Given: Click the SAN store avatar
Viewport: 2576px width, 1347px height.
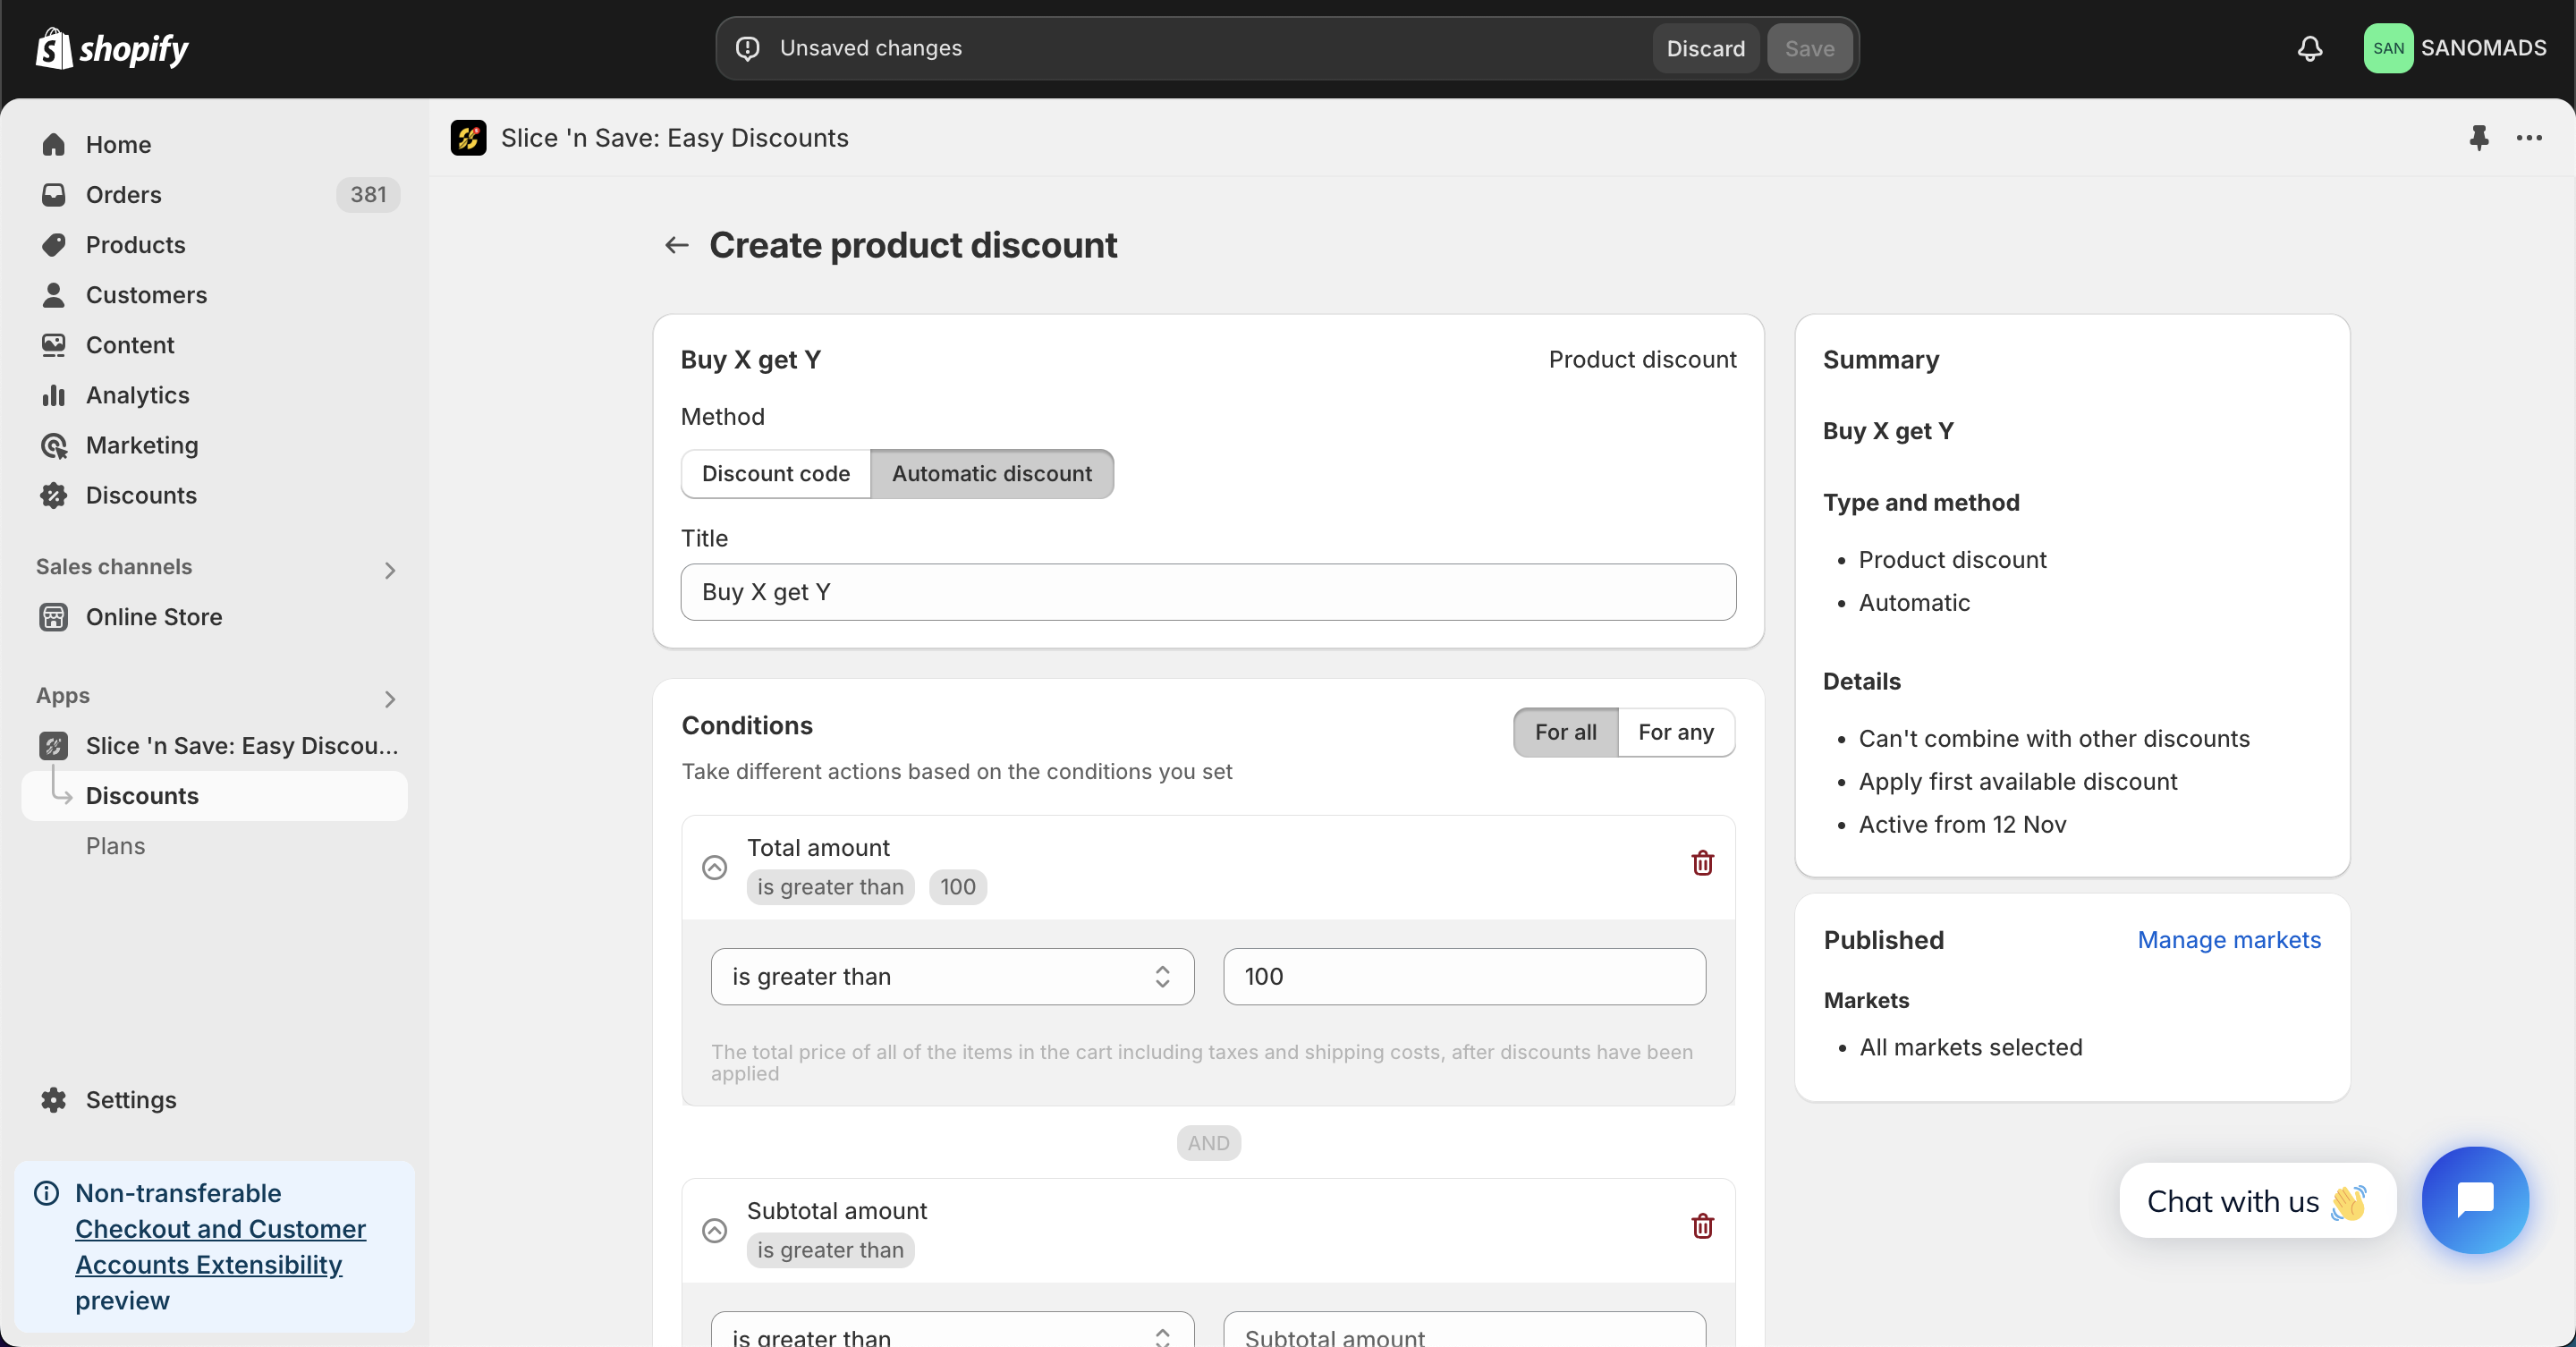Looking at the screenshot, I should pos(2387,48).
